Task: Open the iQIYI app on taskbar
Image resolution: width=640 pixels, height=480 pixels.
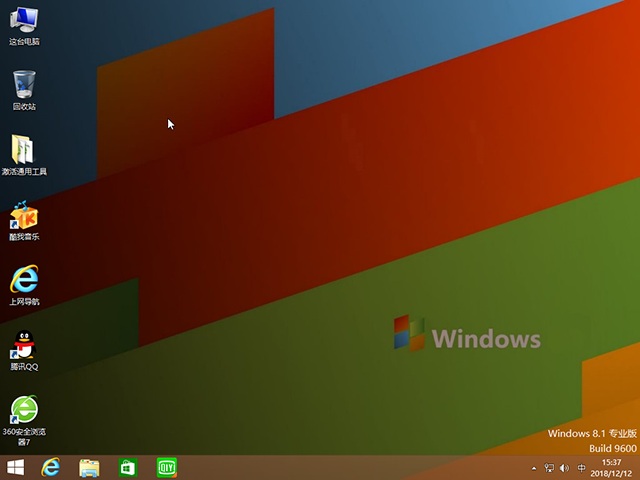Action: coord(166,467)
